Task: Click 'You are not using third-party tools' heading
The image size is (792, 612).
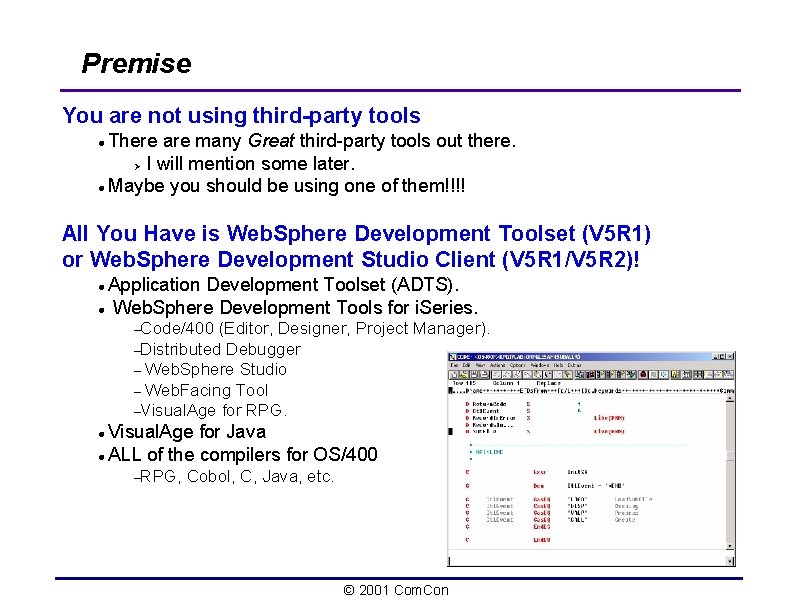Action: coord(241,116)
